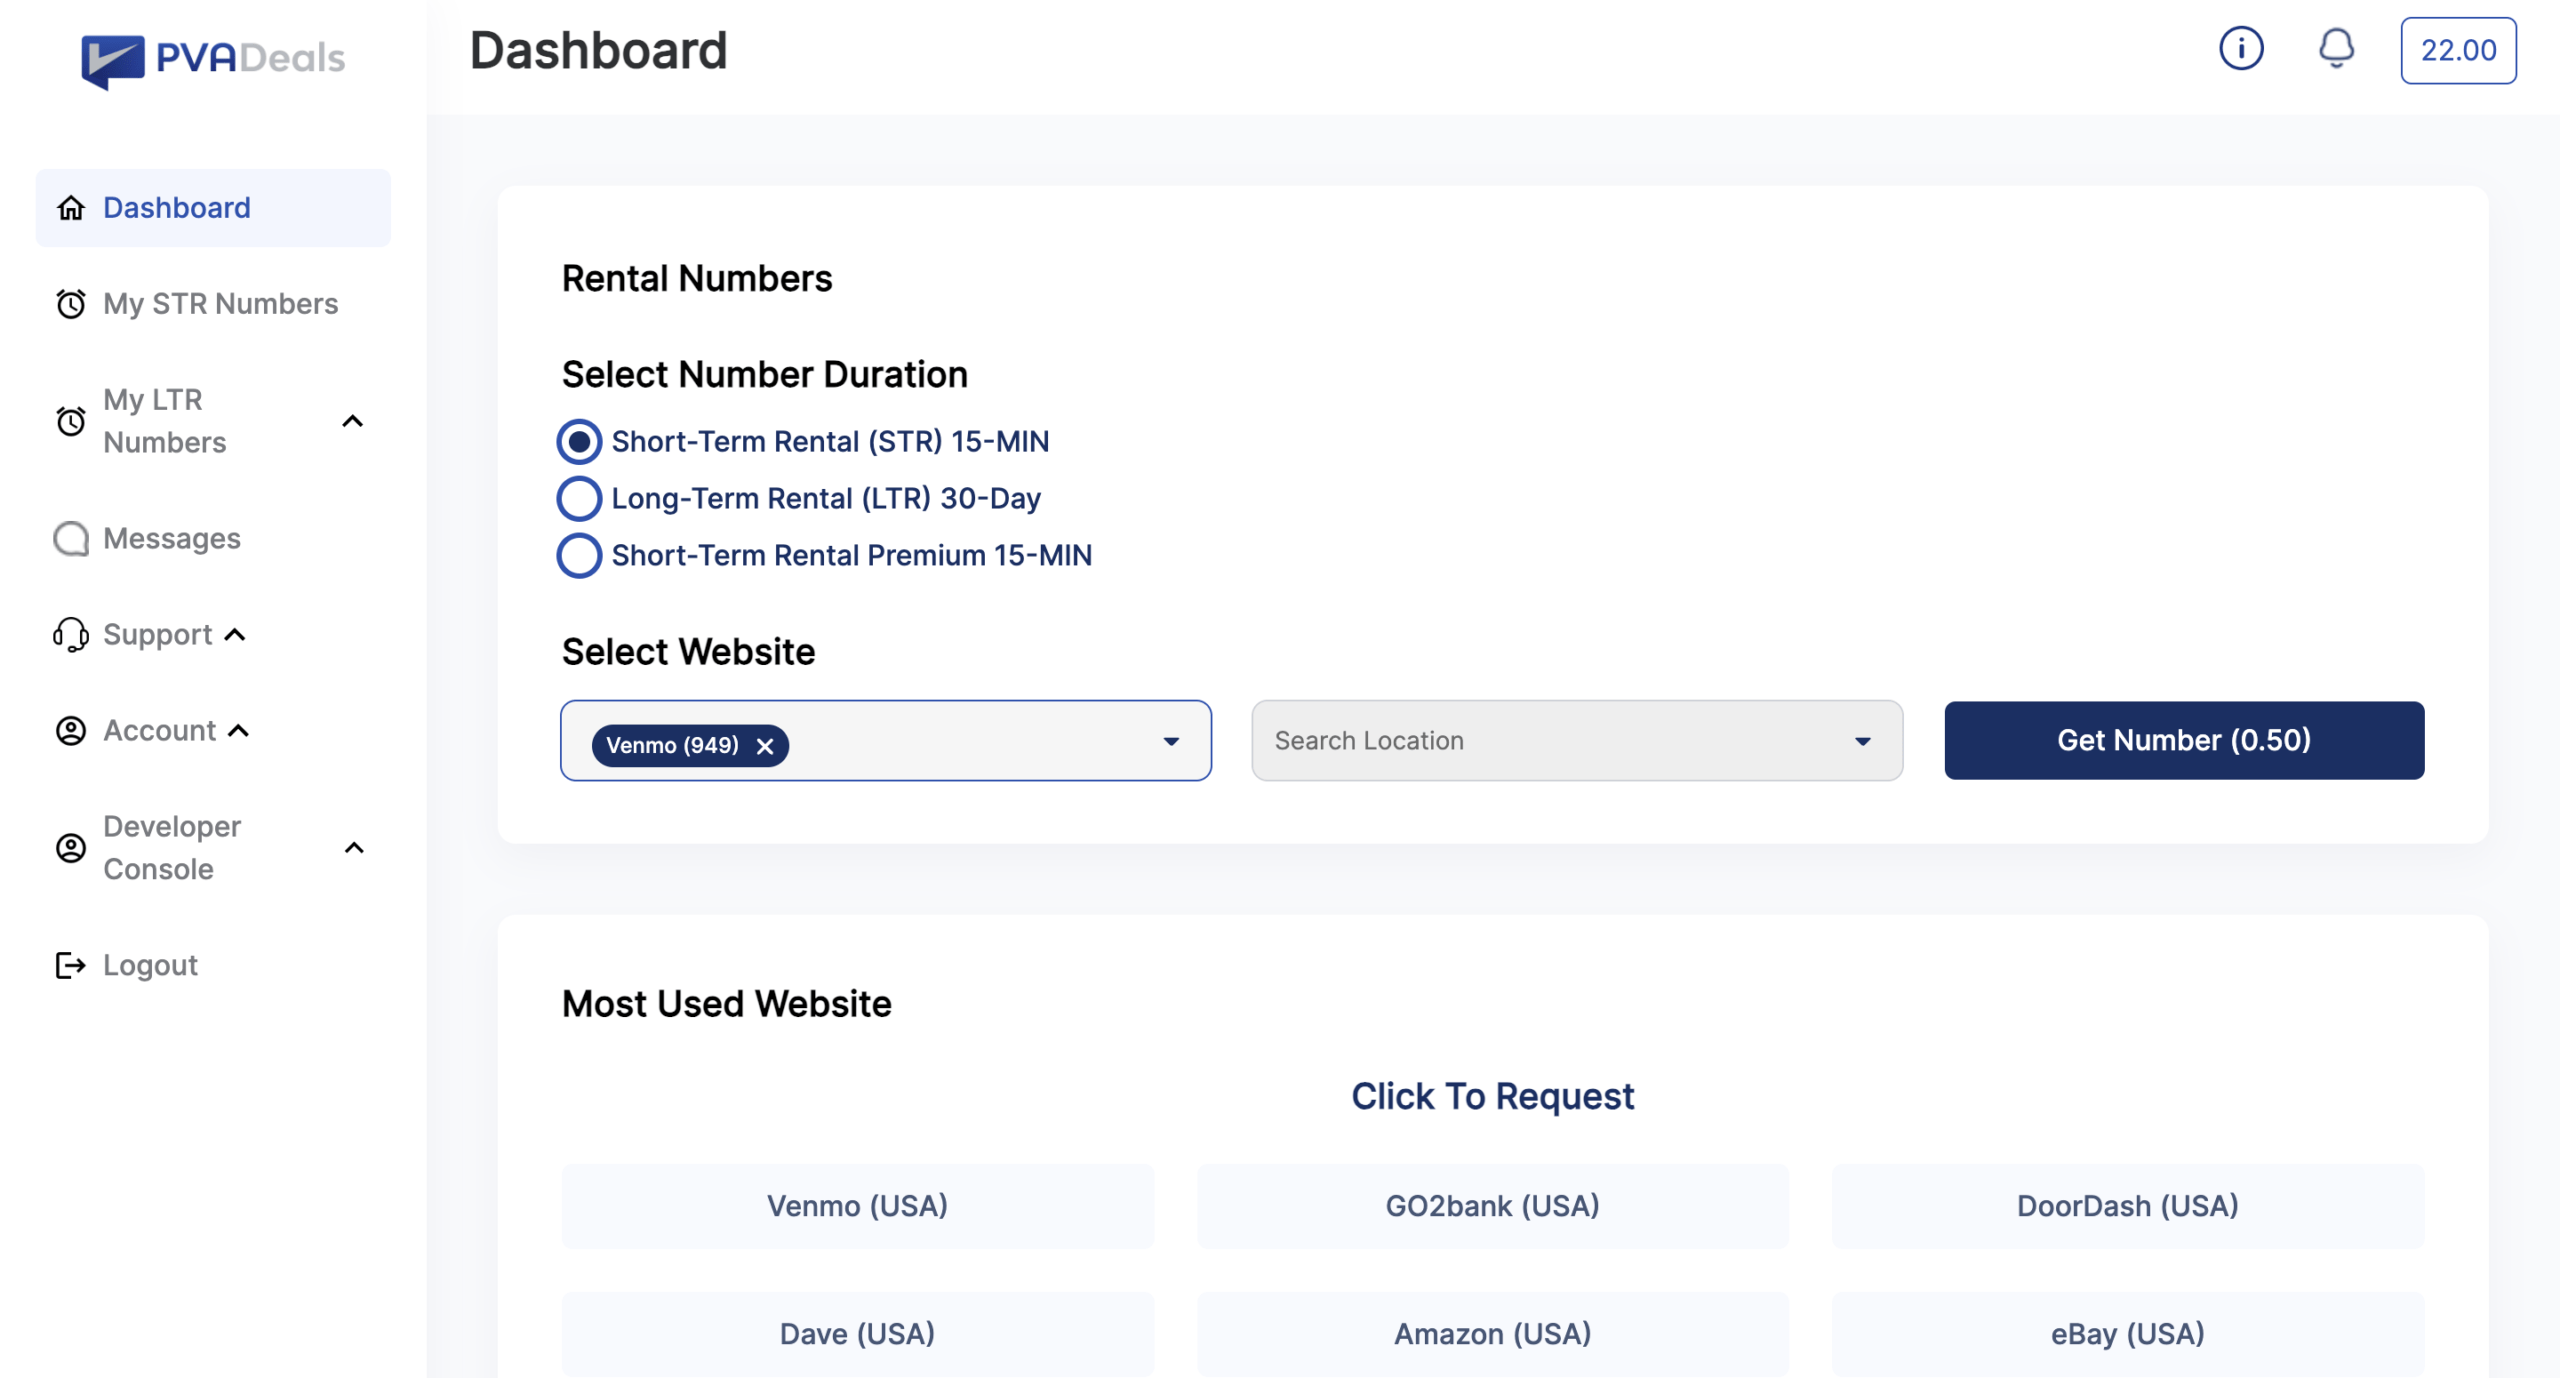Click the My LTR Numbers clock icon

coord(71,421)
